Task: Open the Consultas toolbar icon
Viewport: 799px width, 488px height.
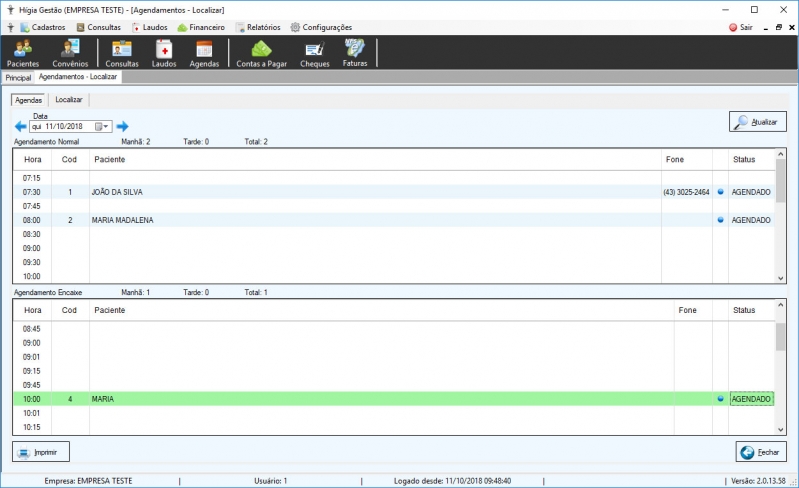Action: point(122,53)
